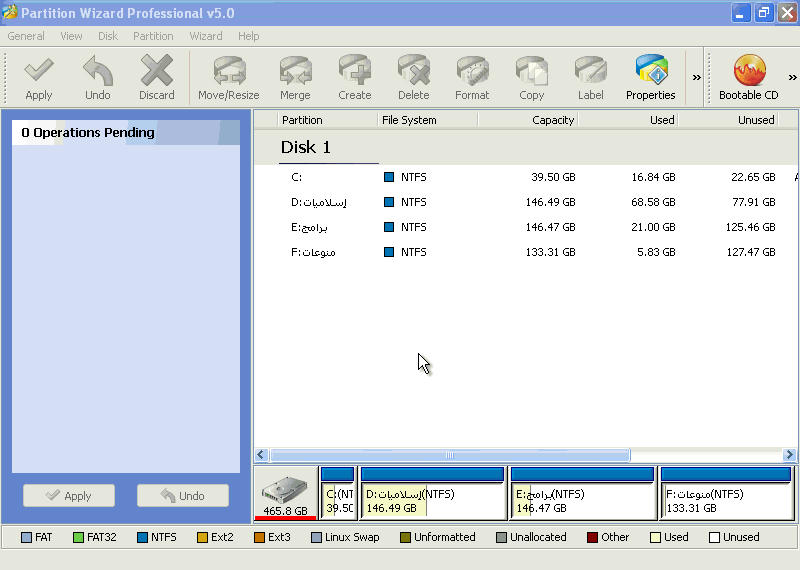Select the C: partition row

click(526, 177)
